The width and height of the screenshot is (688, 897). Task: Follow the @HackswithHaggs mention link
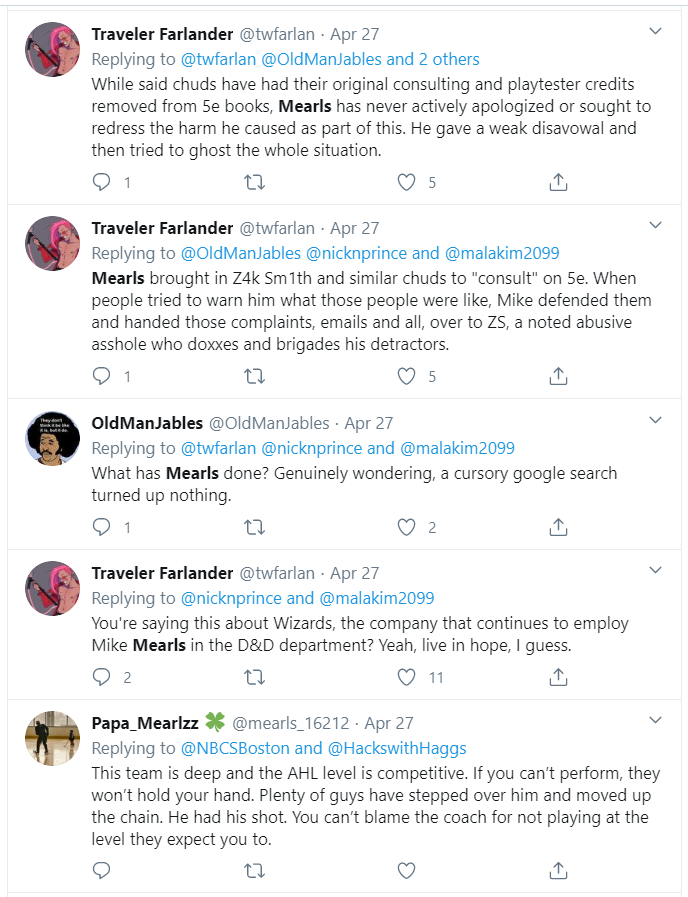pos(397,748)
